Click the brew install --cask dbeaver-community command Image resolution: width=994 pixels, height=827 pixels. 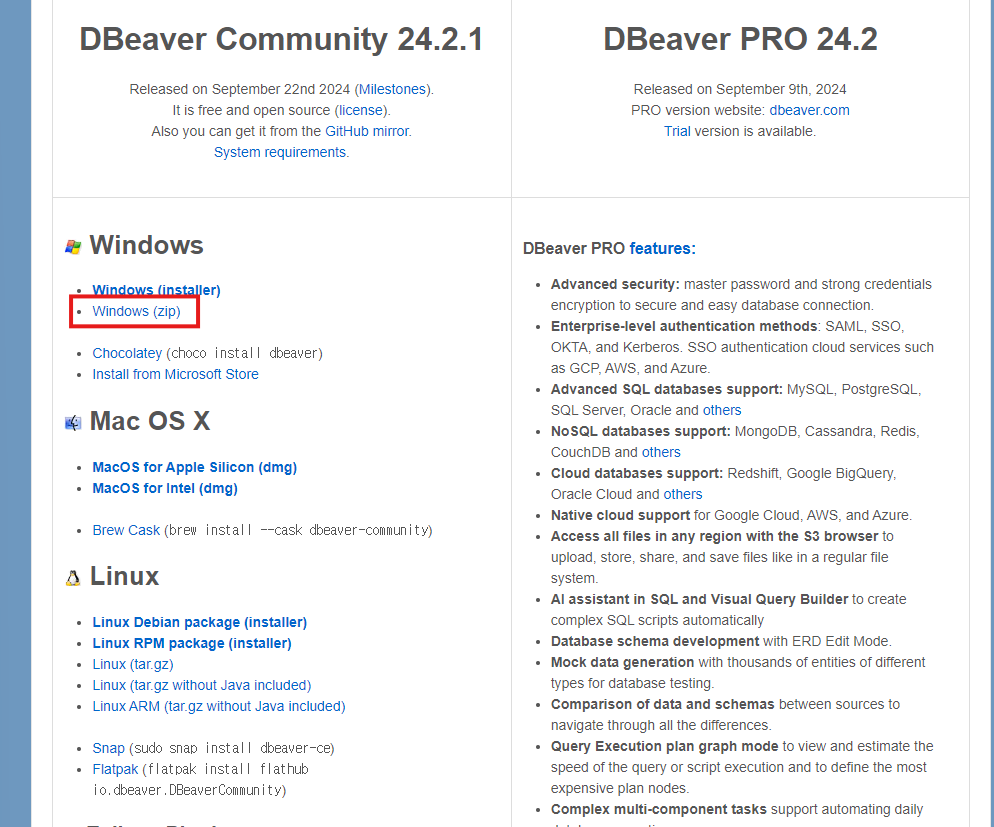point(298,530)
